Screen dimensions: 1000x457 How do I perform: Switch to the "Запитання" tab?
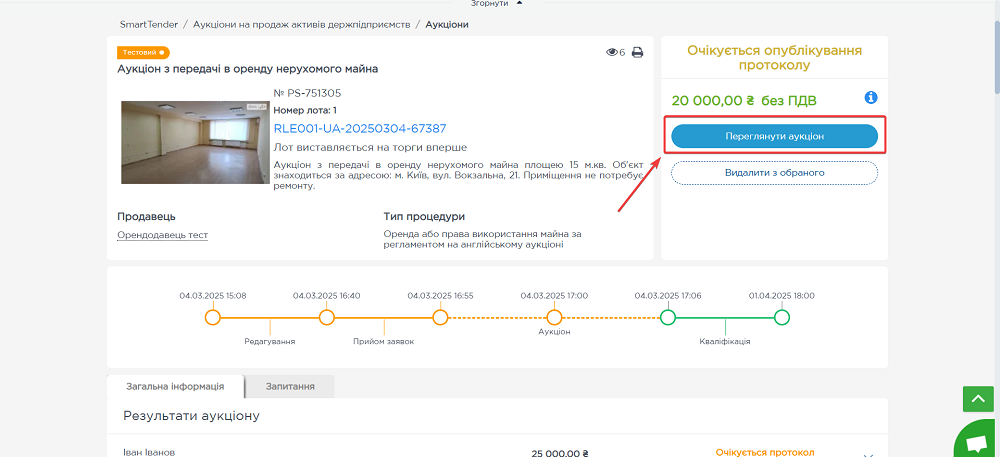tap(289, 386)
